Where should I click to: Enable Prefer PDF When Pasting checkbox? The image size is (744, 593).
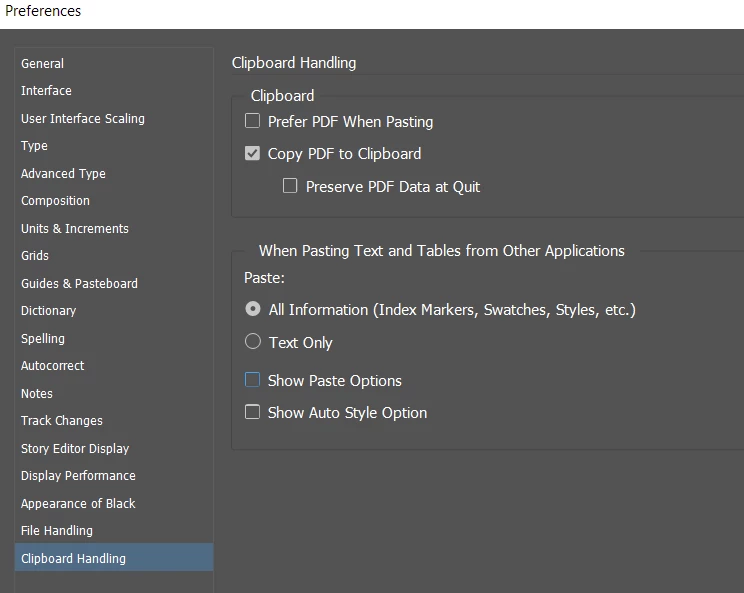[252, 121]
